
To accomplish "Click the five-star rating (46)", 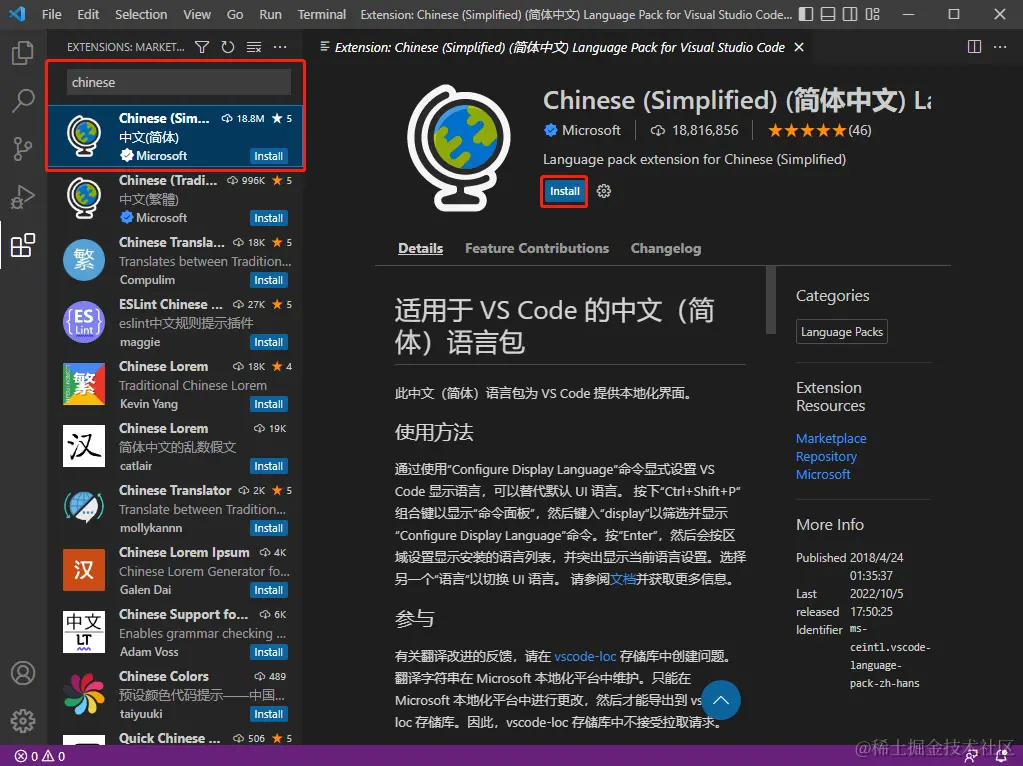I will 819,130.
